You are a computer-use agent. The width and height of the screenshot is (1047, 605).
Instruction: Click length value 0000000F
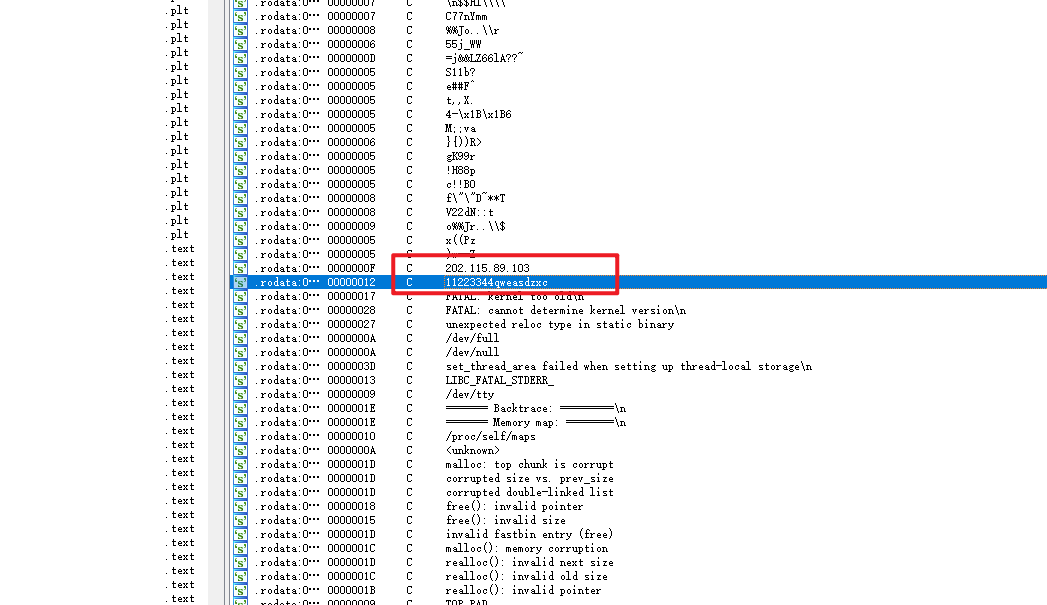(351, 268)
